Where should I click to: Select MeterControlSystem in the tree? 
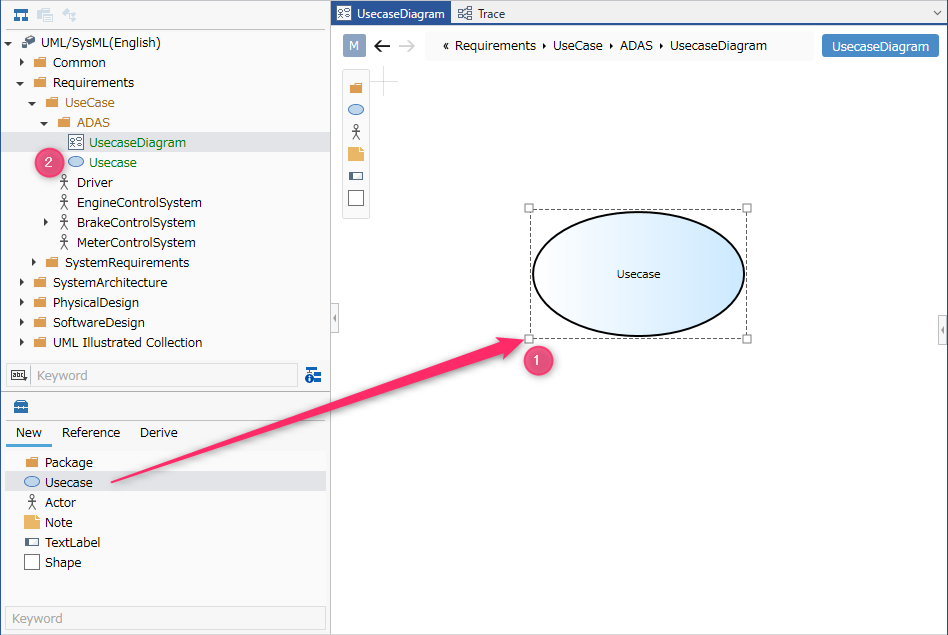136,243
